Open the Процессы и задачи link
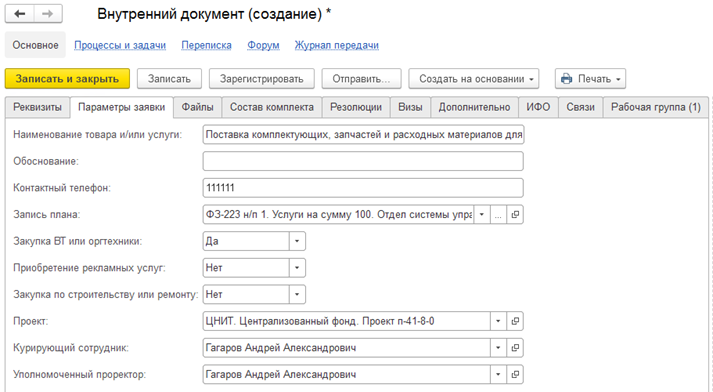Screen dimensions: 713x392 (120, 45)
